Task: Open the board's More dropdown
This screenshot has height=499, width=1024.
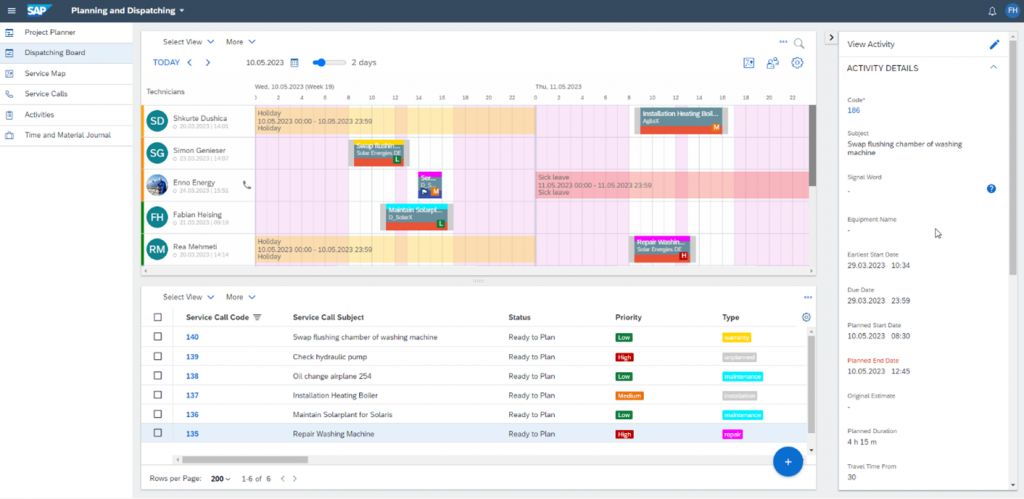Action: point(240,42)
